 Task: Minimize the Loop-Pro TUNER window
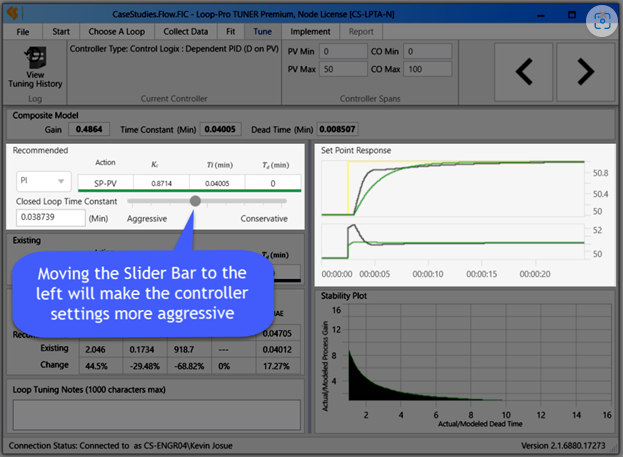pos(540,15)
